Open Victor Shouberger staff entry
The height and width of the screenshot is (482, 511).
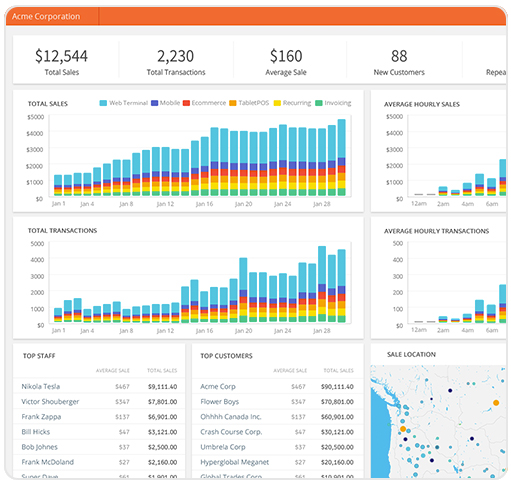pyautogui.click(x=50, y=402)
